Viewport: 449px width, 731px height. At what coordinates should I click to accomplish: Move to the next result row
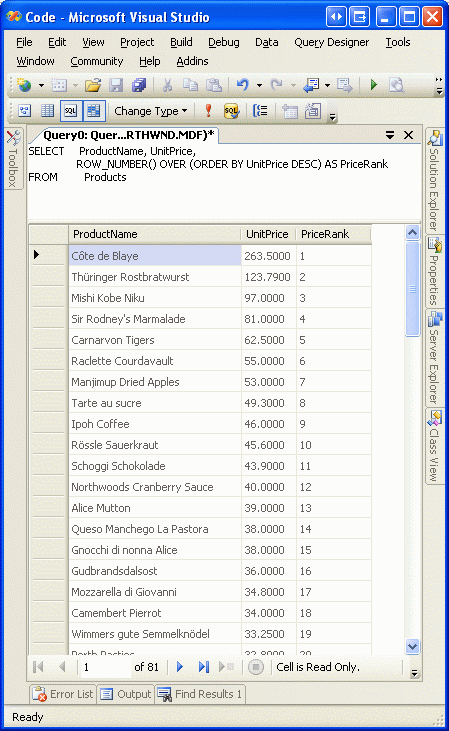point(180,667)
